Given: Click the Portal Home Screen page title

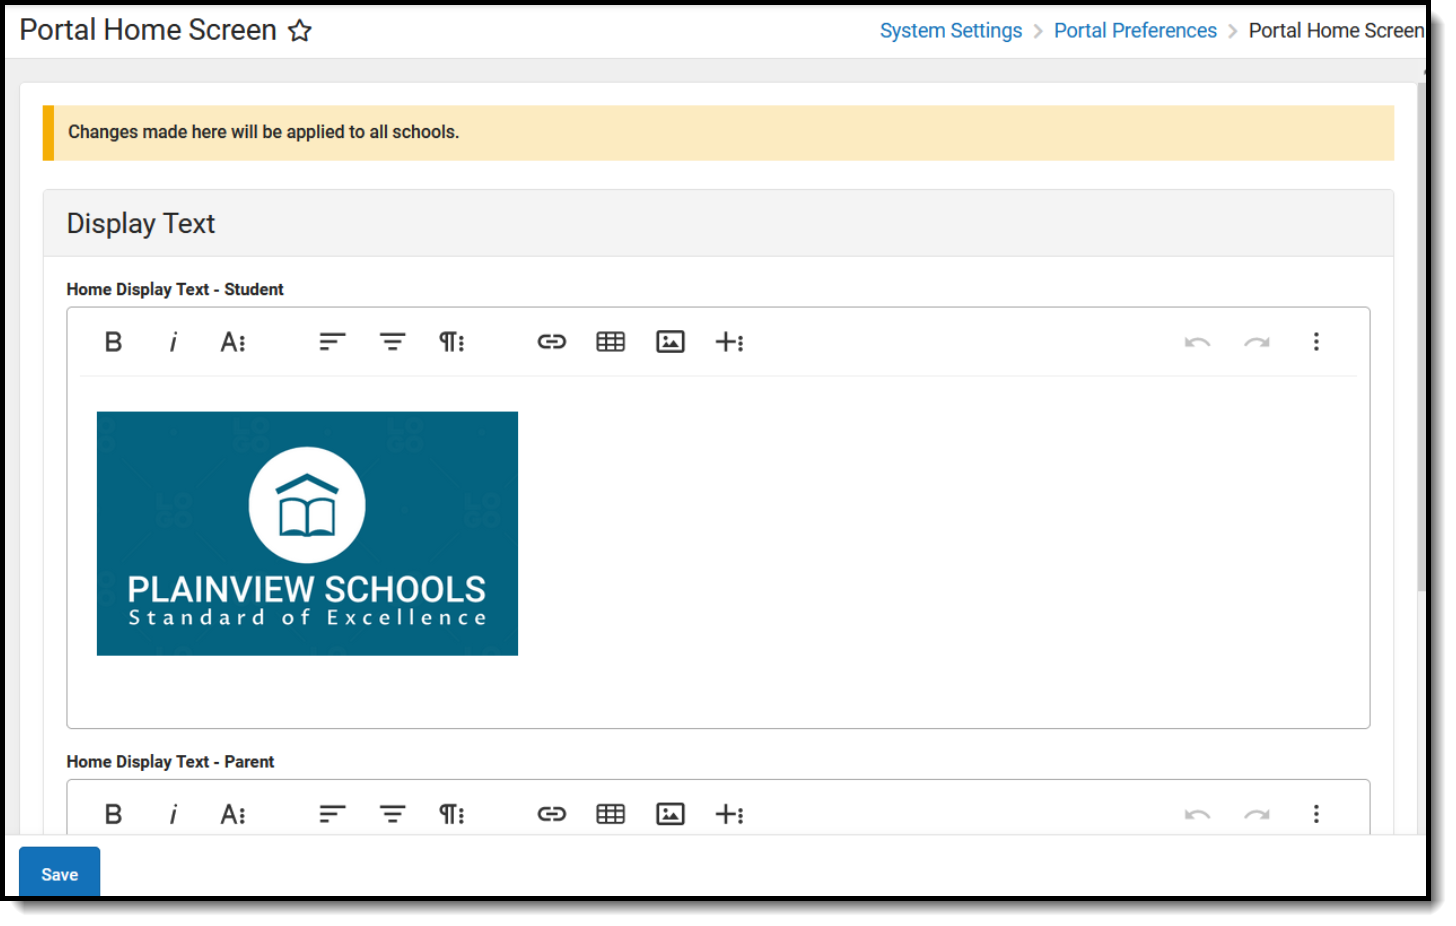Looking at the screenshot, I should click(148, 30).
